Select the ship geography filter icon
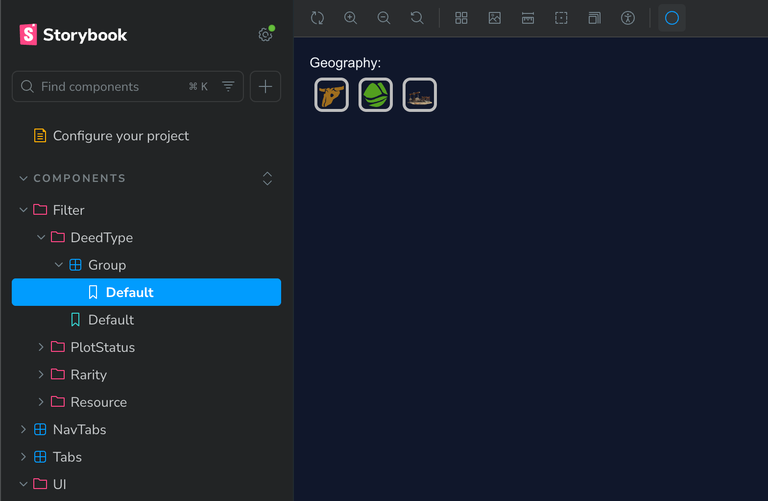Viewport: 768px width, 501px height. tap(420, 95)
